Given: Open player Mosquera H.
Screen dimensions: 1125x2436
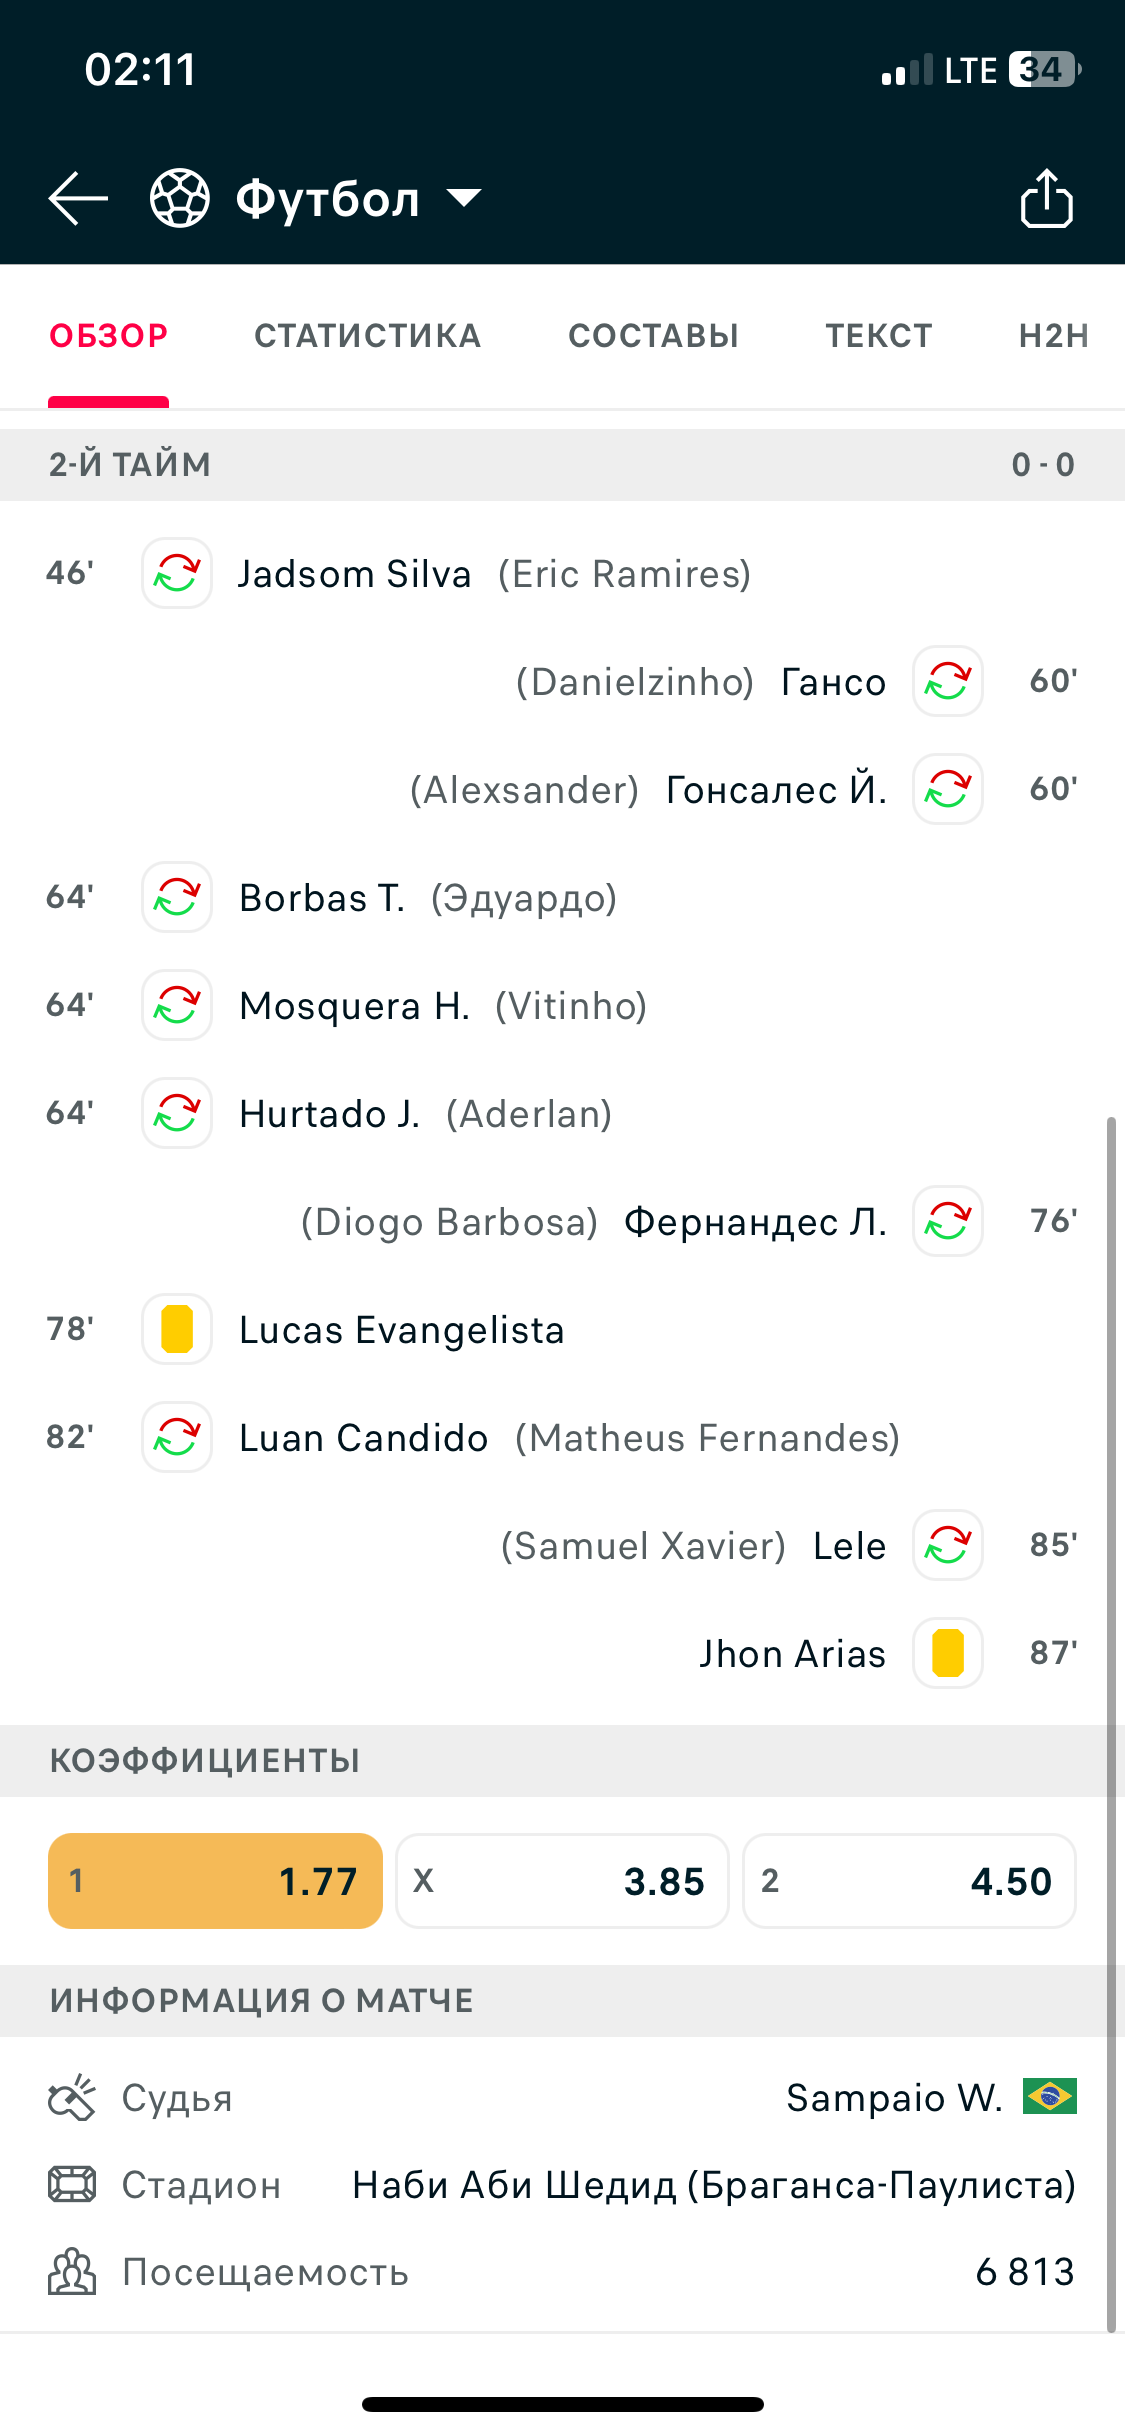Looking at the screenshot, I should coord(355,1006).
